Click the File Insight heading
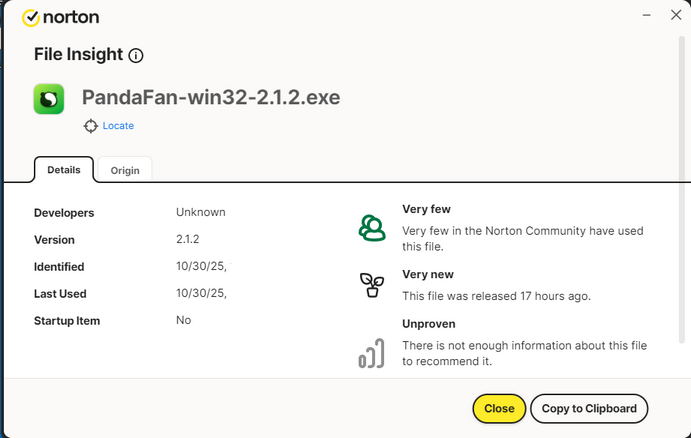Viewport: 691px width, 438px height. click(x=78, y=55)
